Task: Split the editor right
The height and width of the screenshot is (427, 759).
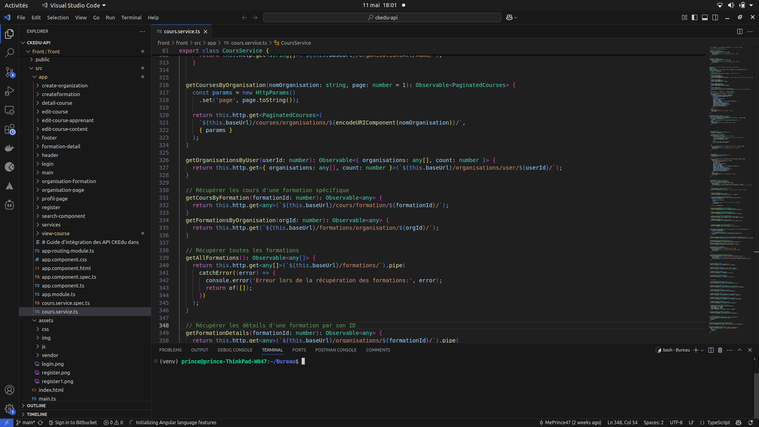Action: [x=740, y=31]
